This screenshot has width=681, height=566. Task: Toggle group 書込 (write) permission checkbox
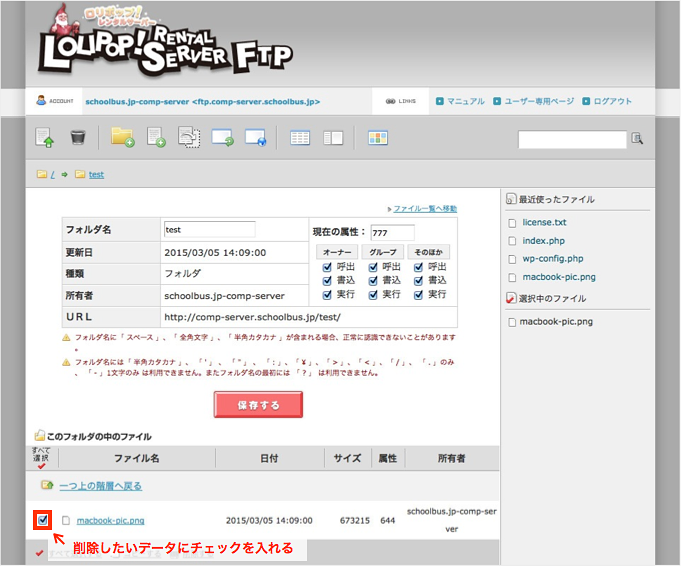[x=373, y=281]
